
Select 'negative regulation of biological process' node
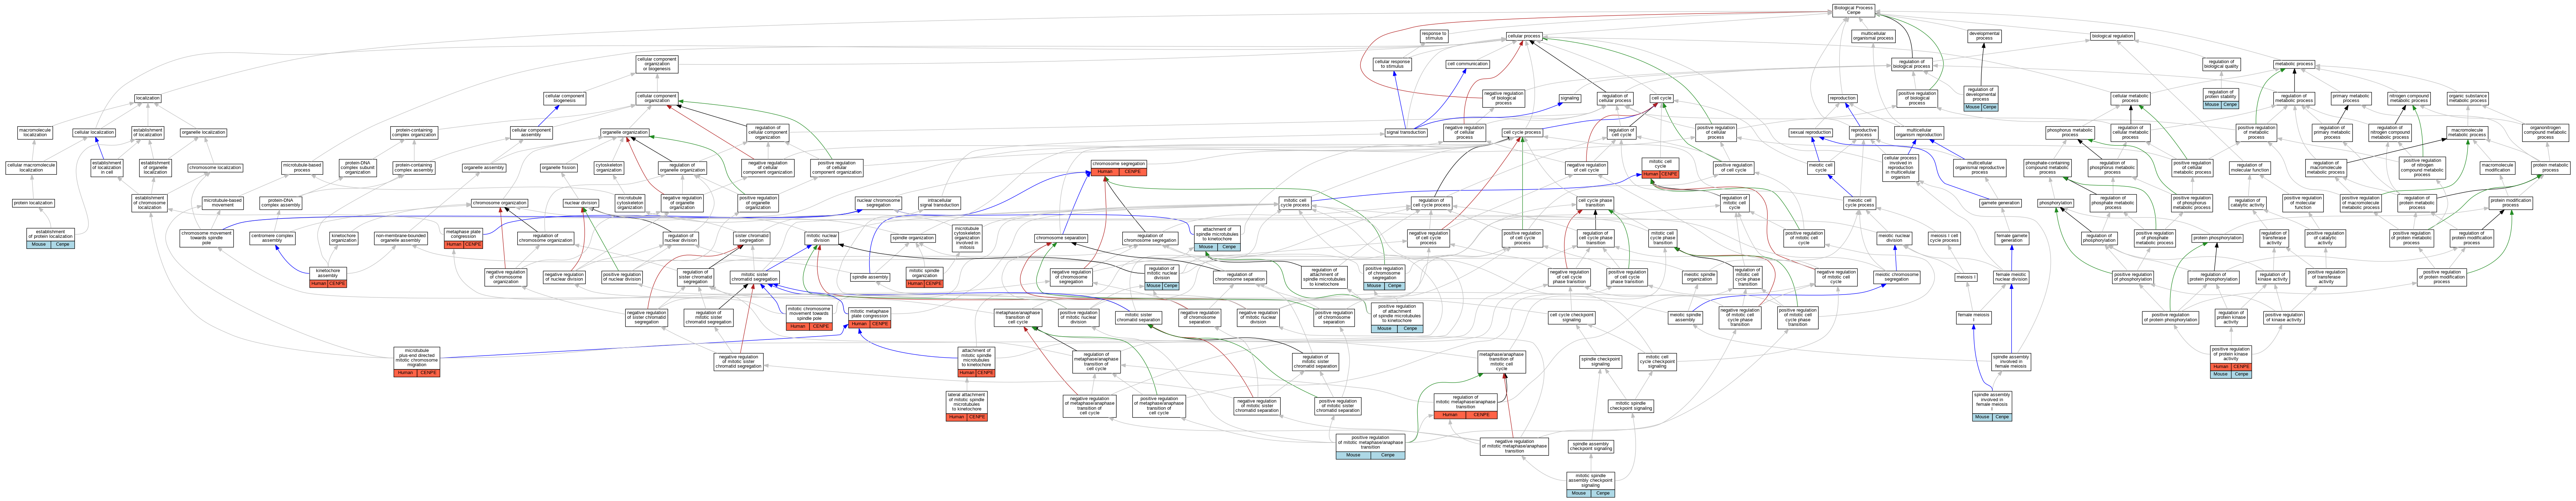pos(1504,98)
